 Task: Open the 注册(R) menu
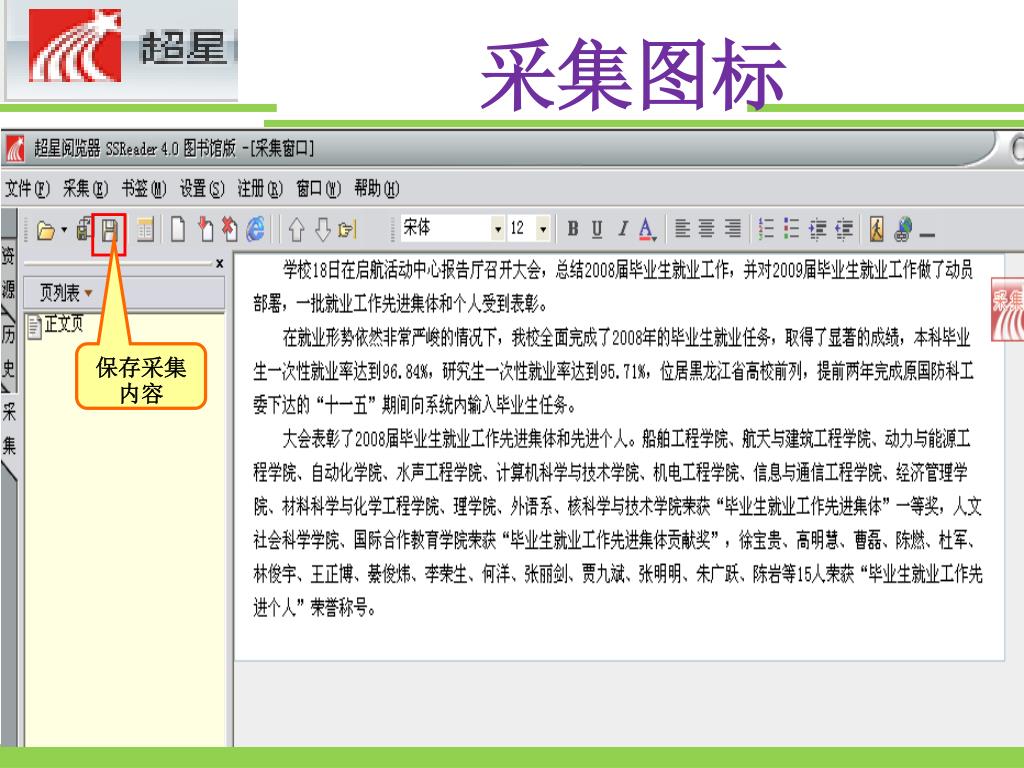(260, 189)
